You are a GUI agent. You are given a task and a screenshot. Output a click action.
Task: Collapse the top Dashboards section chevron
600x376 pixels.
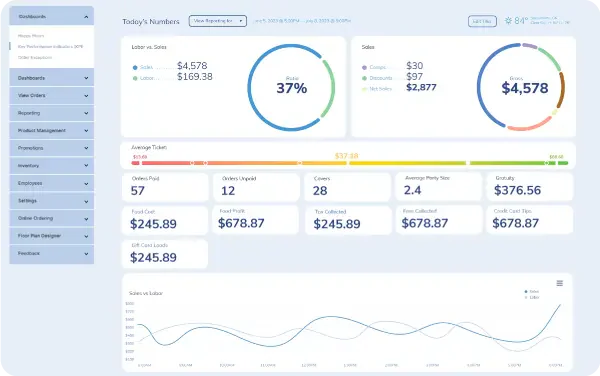[86, 17]
